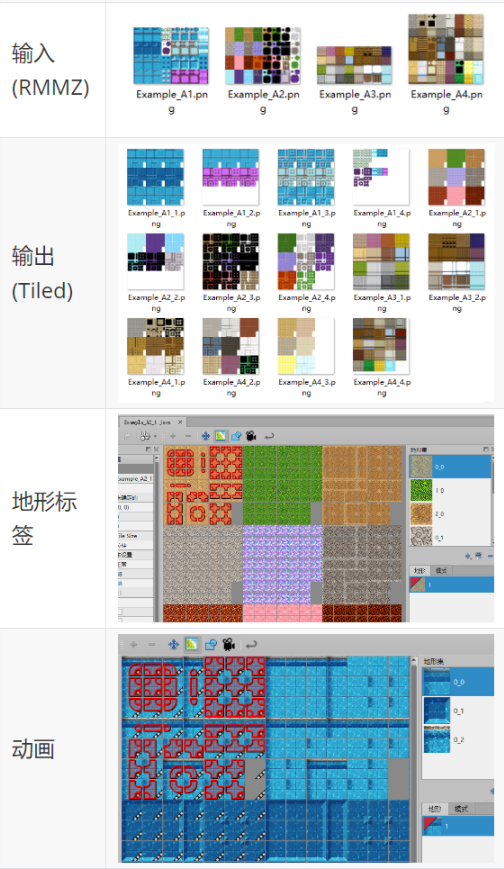The image size is (504, 869).
Task: Select the Example_A2_1.png output file
Action: (x=456, y=177)
